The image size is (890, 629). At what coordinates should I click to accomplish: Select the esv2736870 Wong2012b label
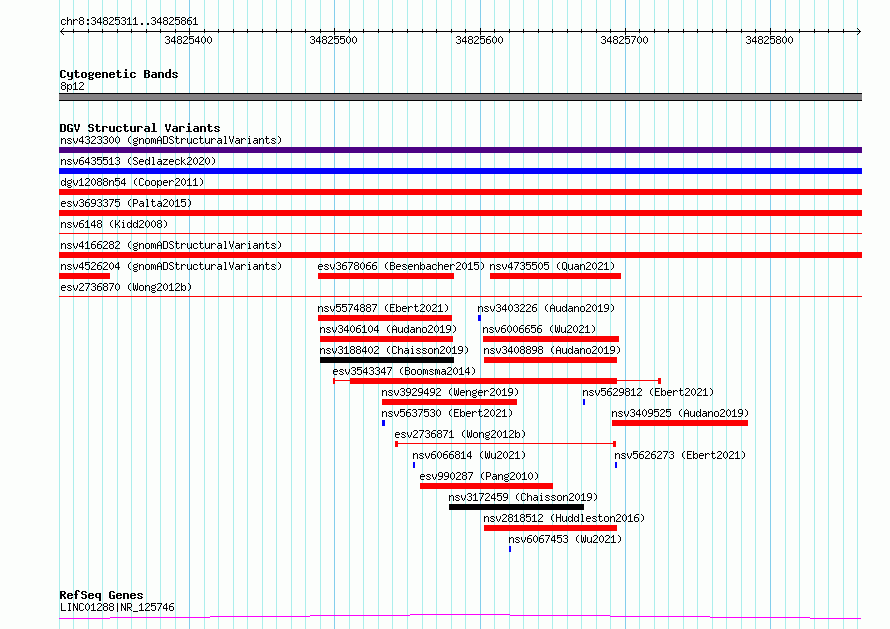coord(126,287)
